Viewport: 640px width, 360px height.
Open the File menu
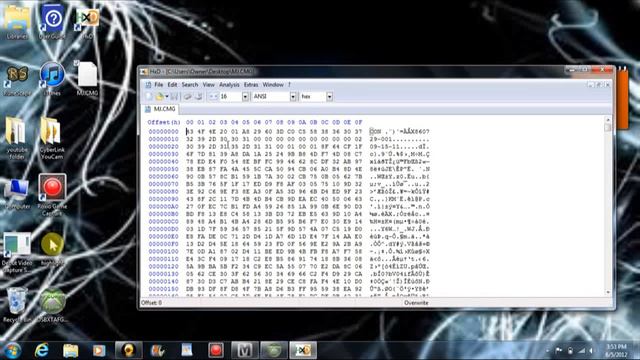tap(158, 85)
